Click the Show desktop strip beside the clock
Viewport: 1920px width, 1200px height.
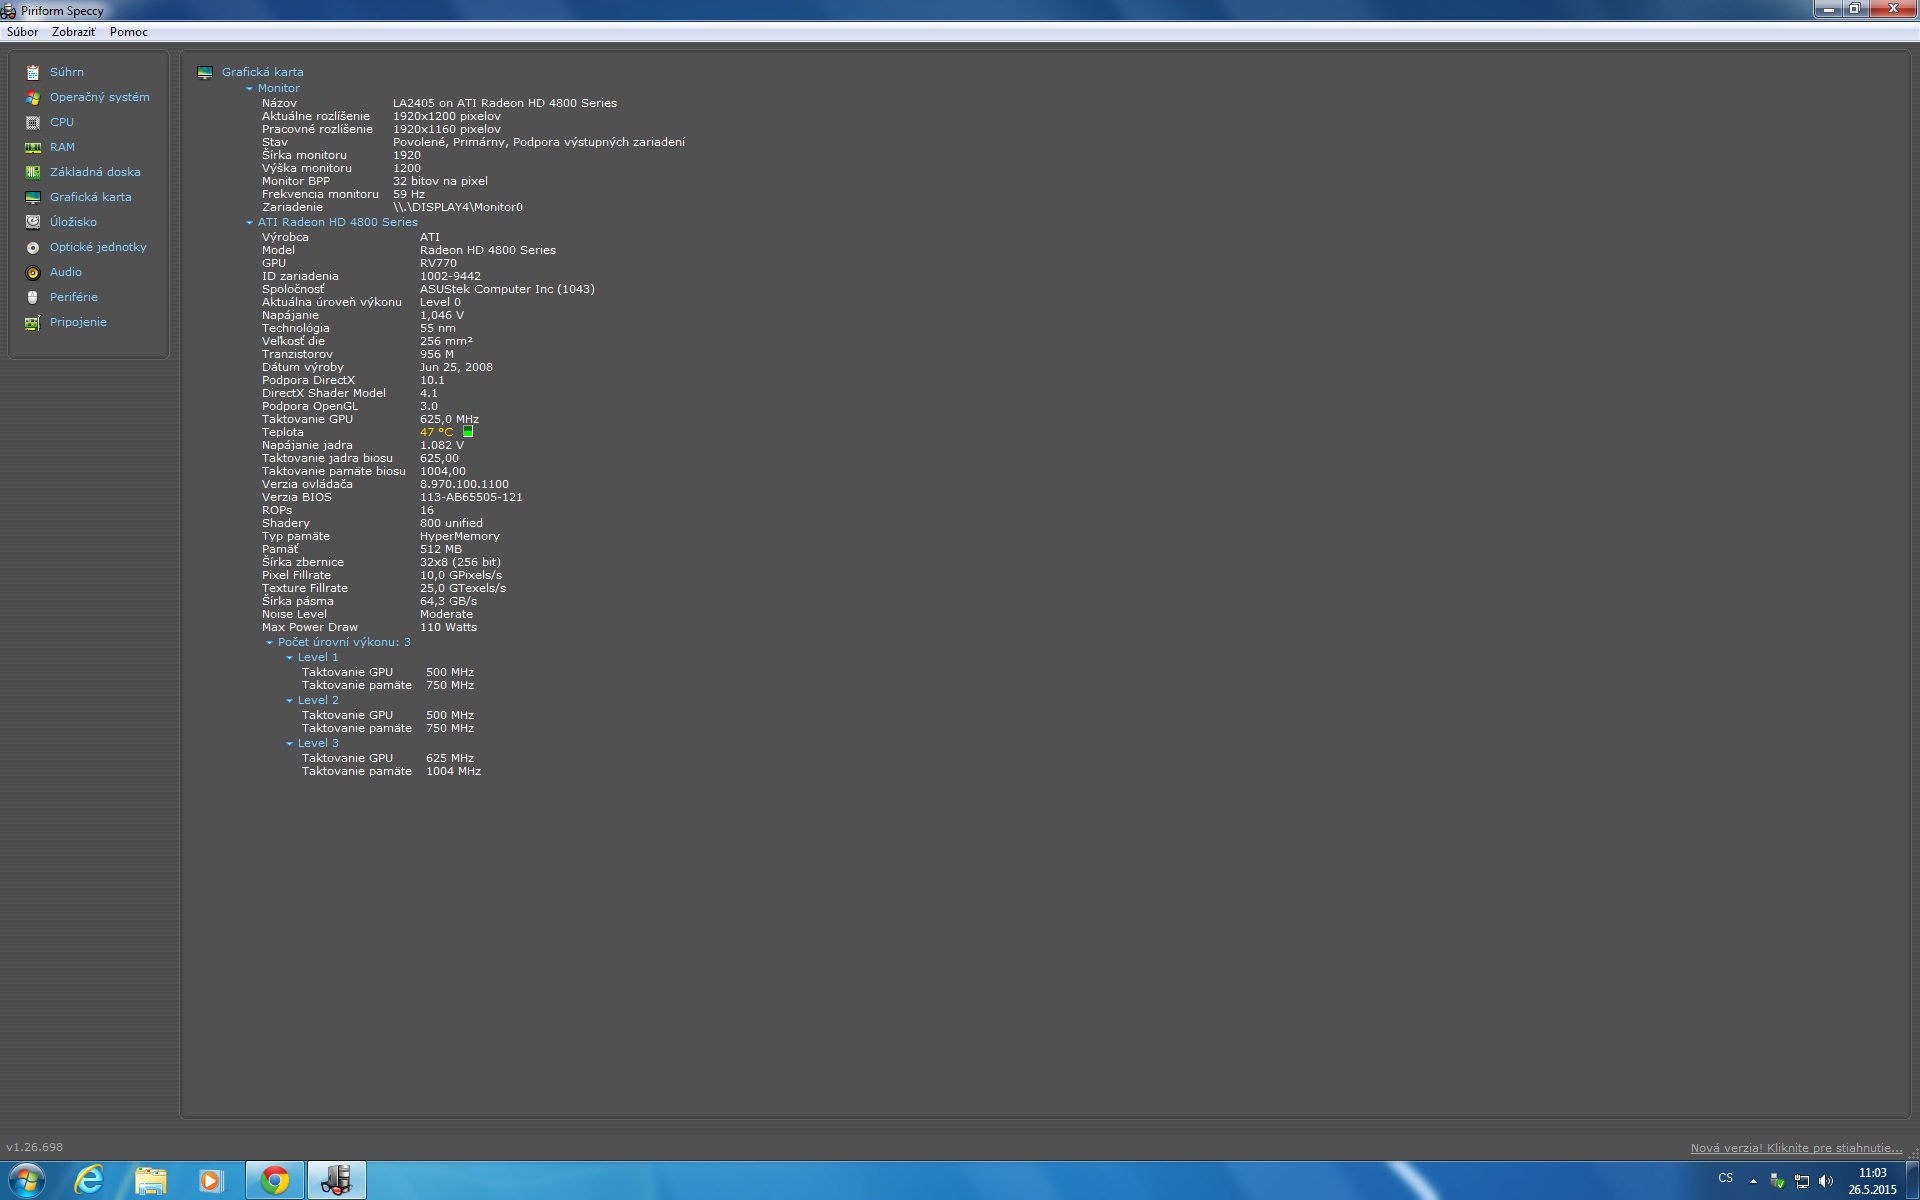click(x=1912, y=1180)
